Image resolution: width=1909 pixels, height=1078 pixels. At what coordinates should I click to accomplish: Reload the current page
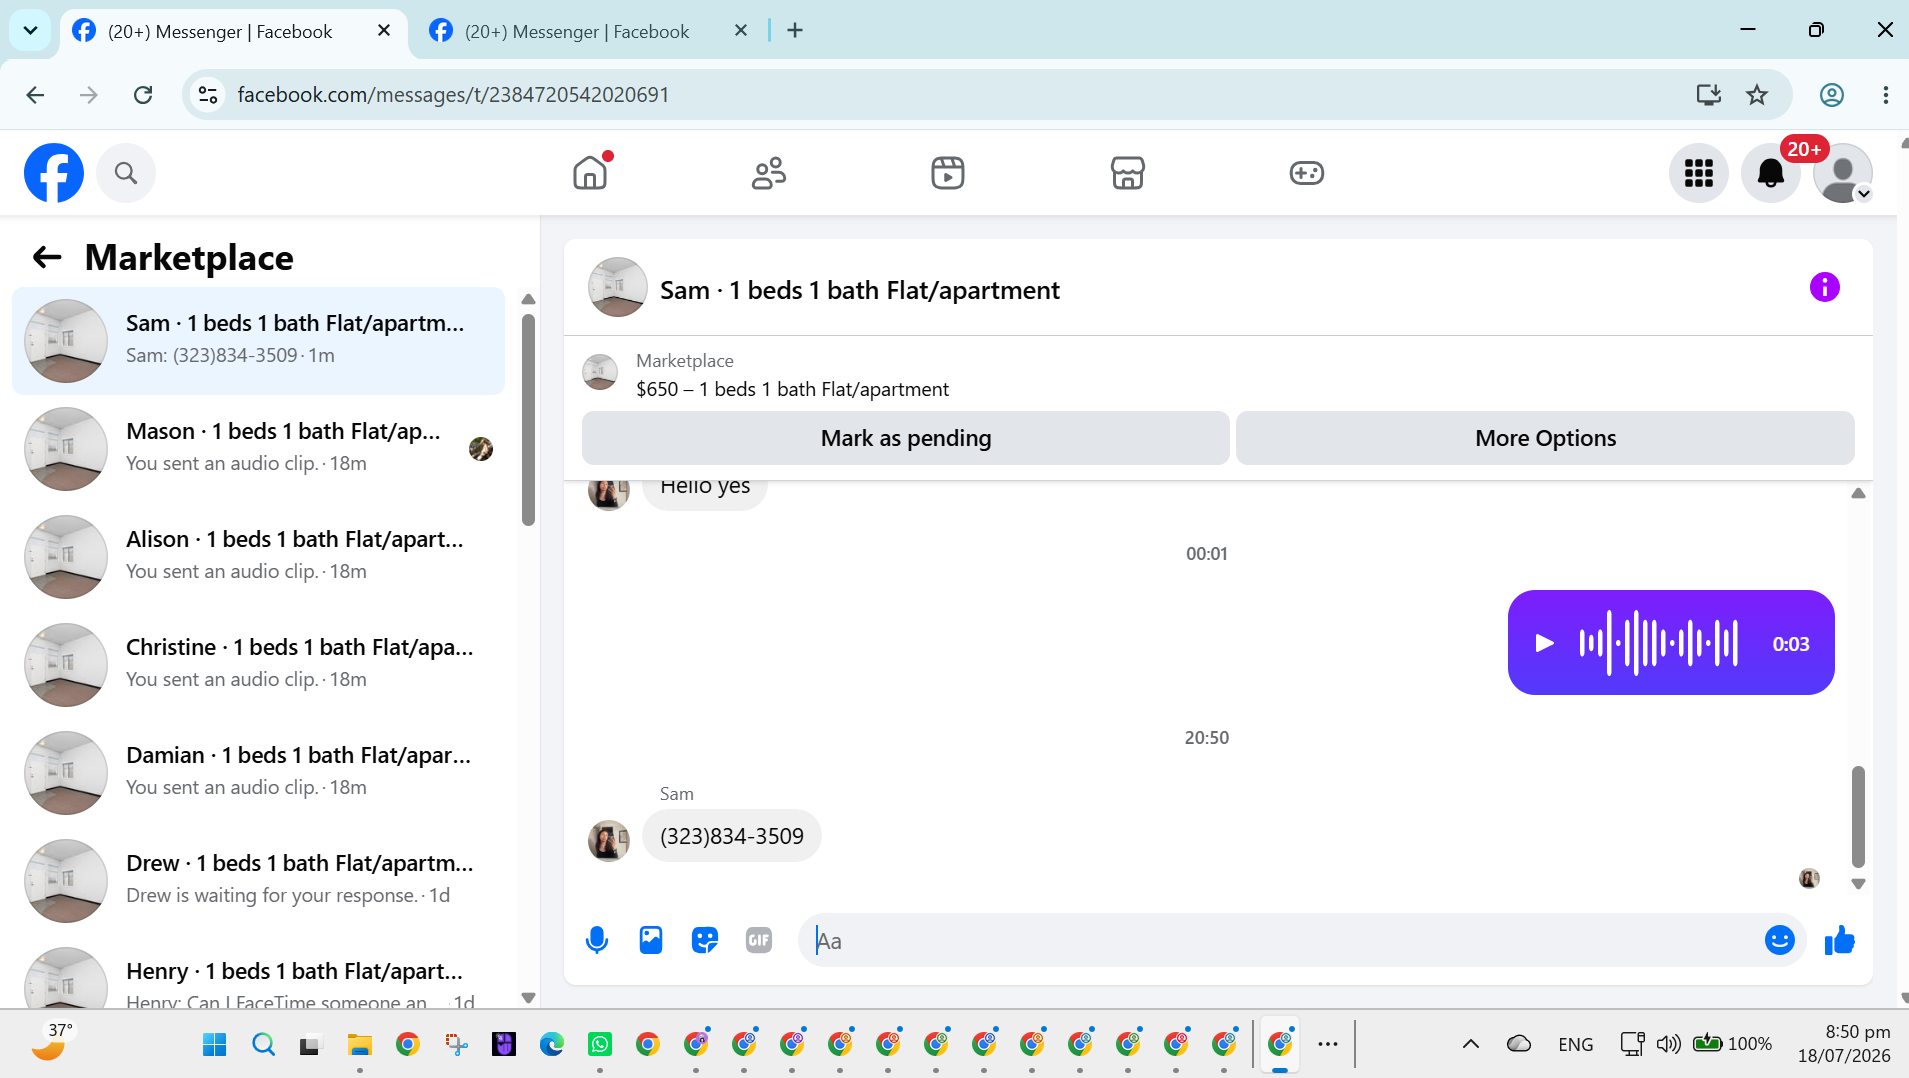(x=143, y=95)
